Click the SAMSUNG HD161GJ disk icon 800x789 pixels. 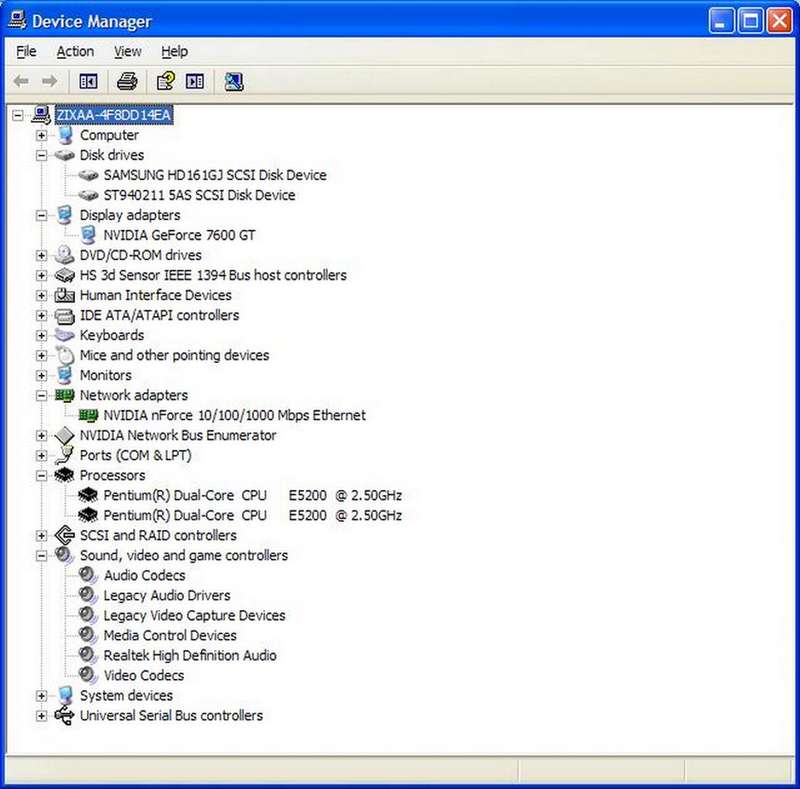(88, 175)
